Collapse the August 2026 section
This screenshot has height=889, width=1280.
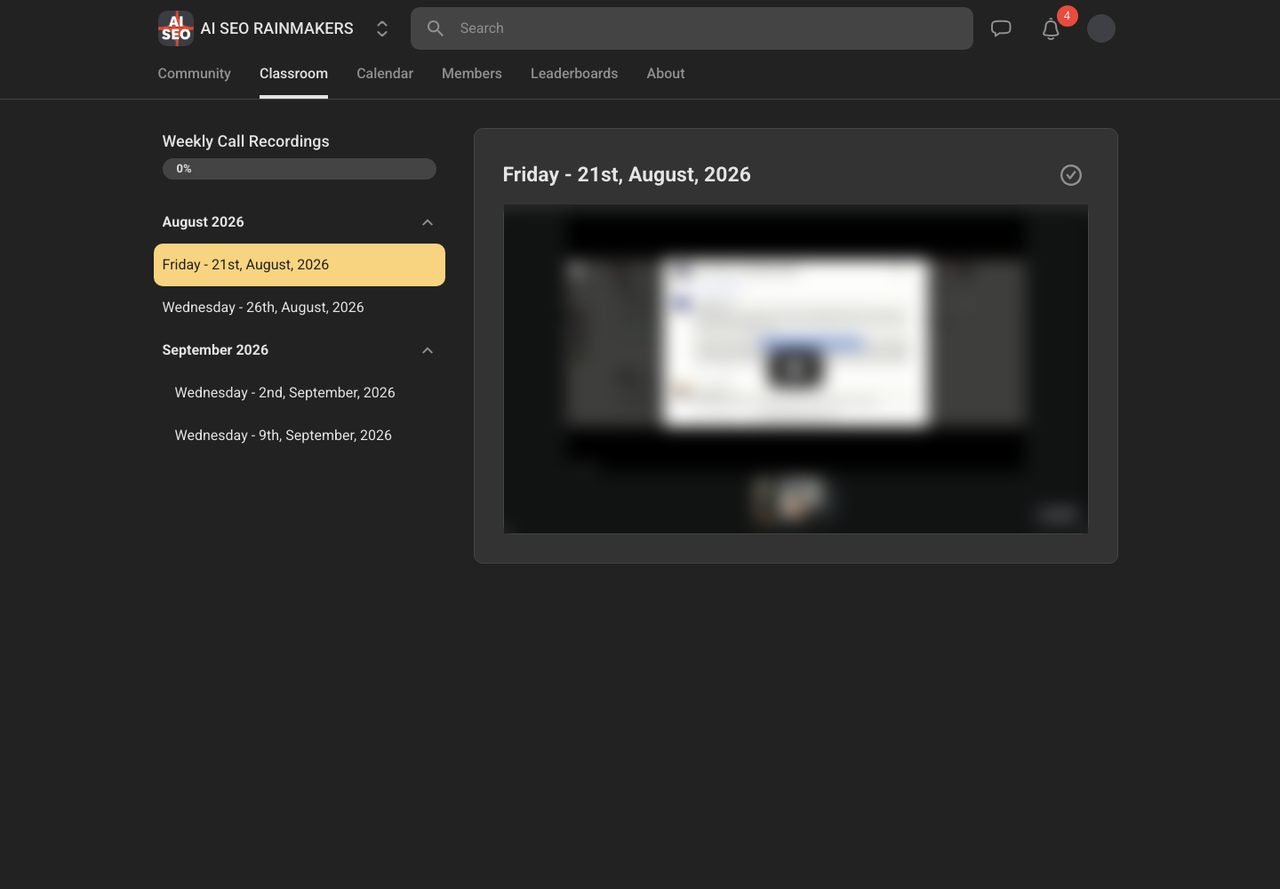(427, 222)
